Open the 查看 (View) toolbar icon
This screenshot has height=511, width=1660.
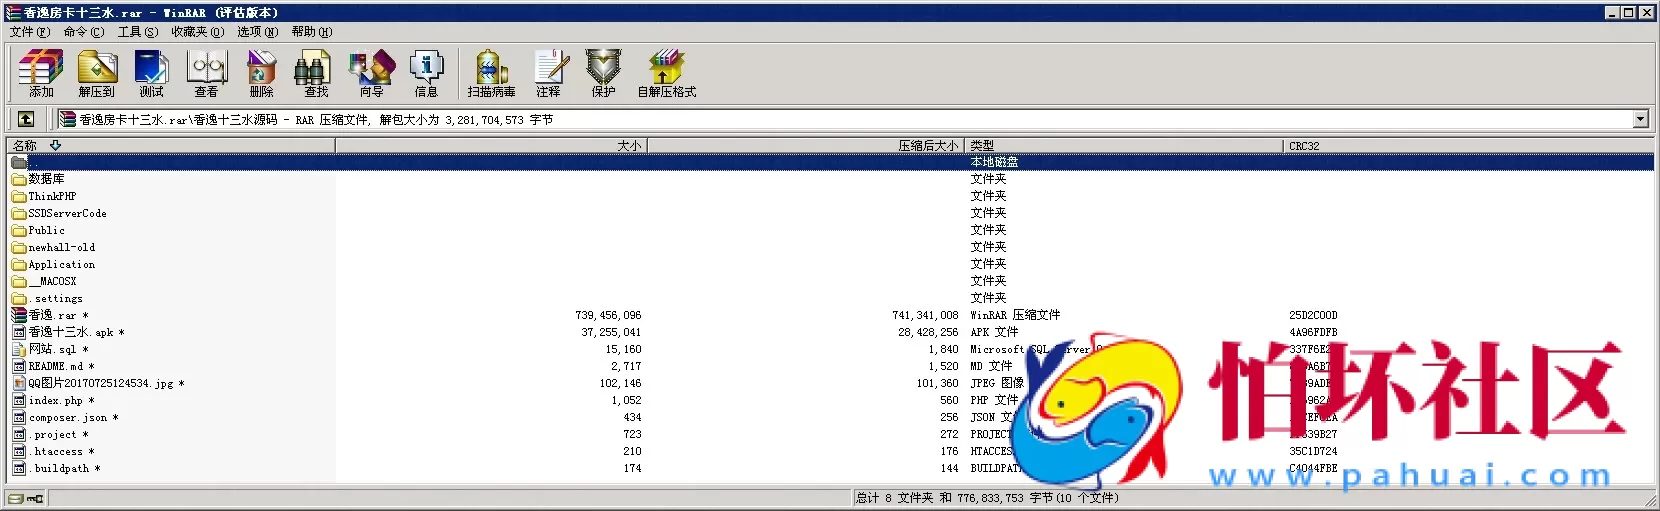(207, 74)
